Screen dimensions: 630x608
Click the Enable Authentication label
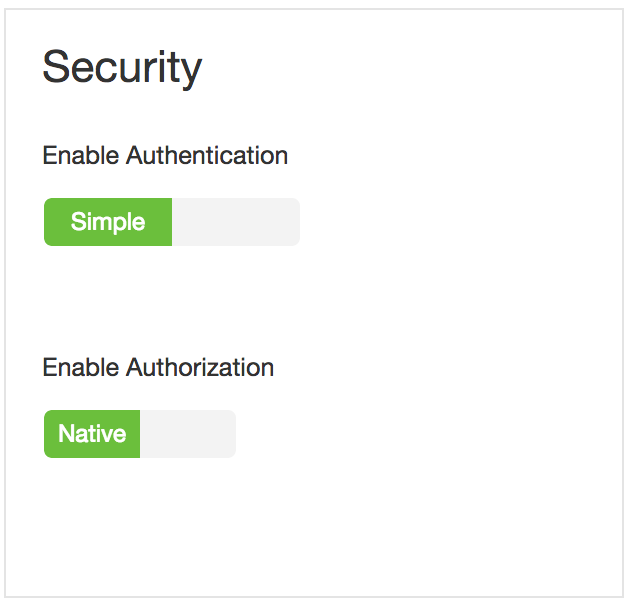pos(165,156)
